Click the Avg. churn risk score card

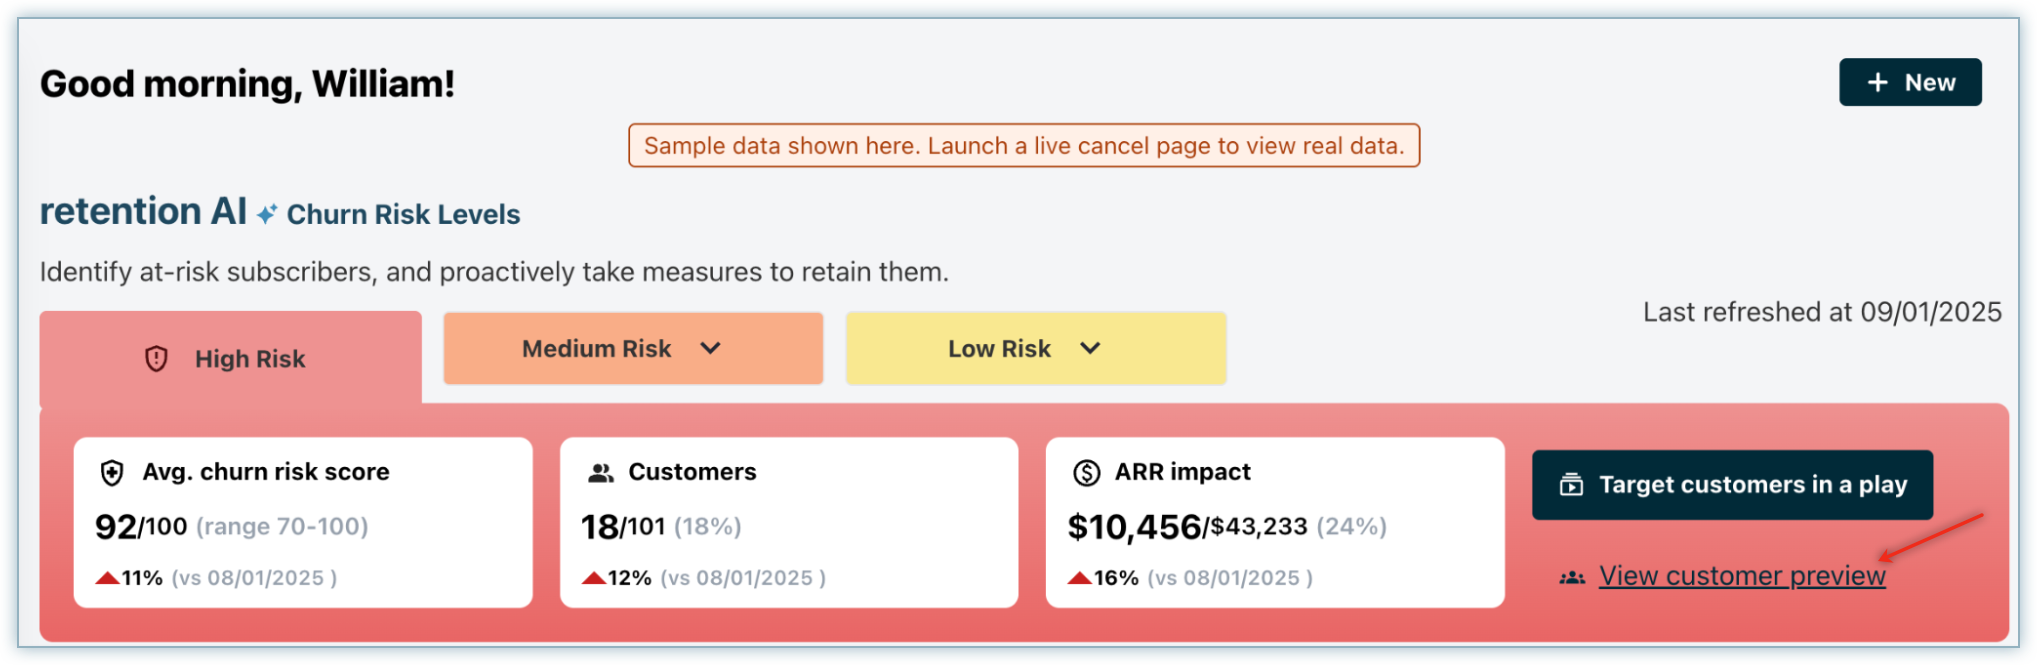click(x=302, y=522)
